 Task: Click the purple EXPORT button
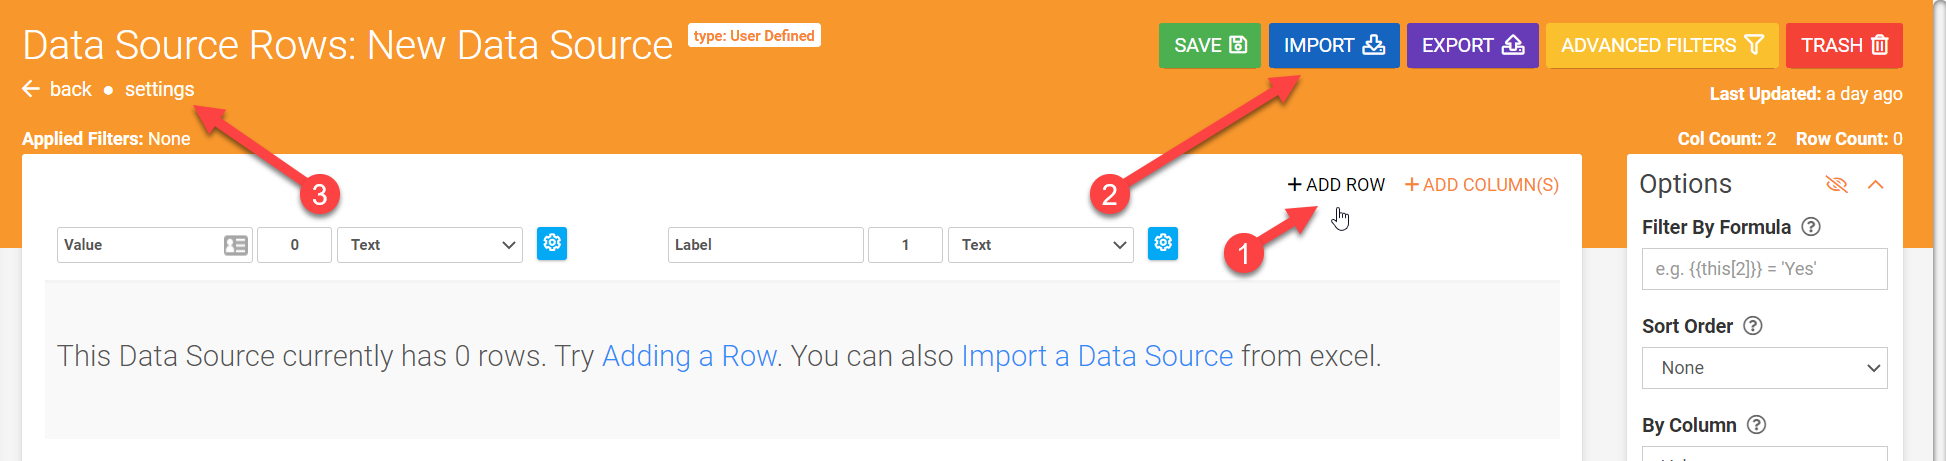click(1472, 45)
